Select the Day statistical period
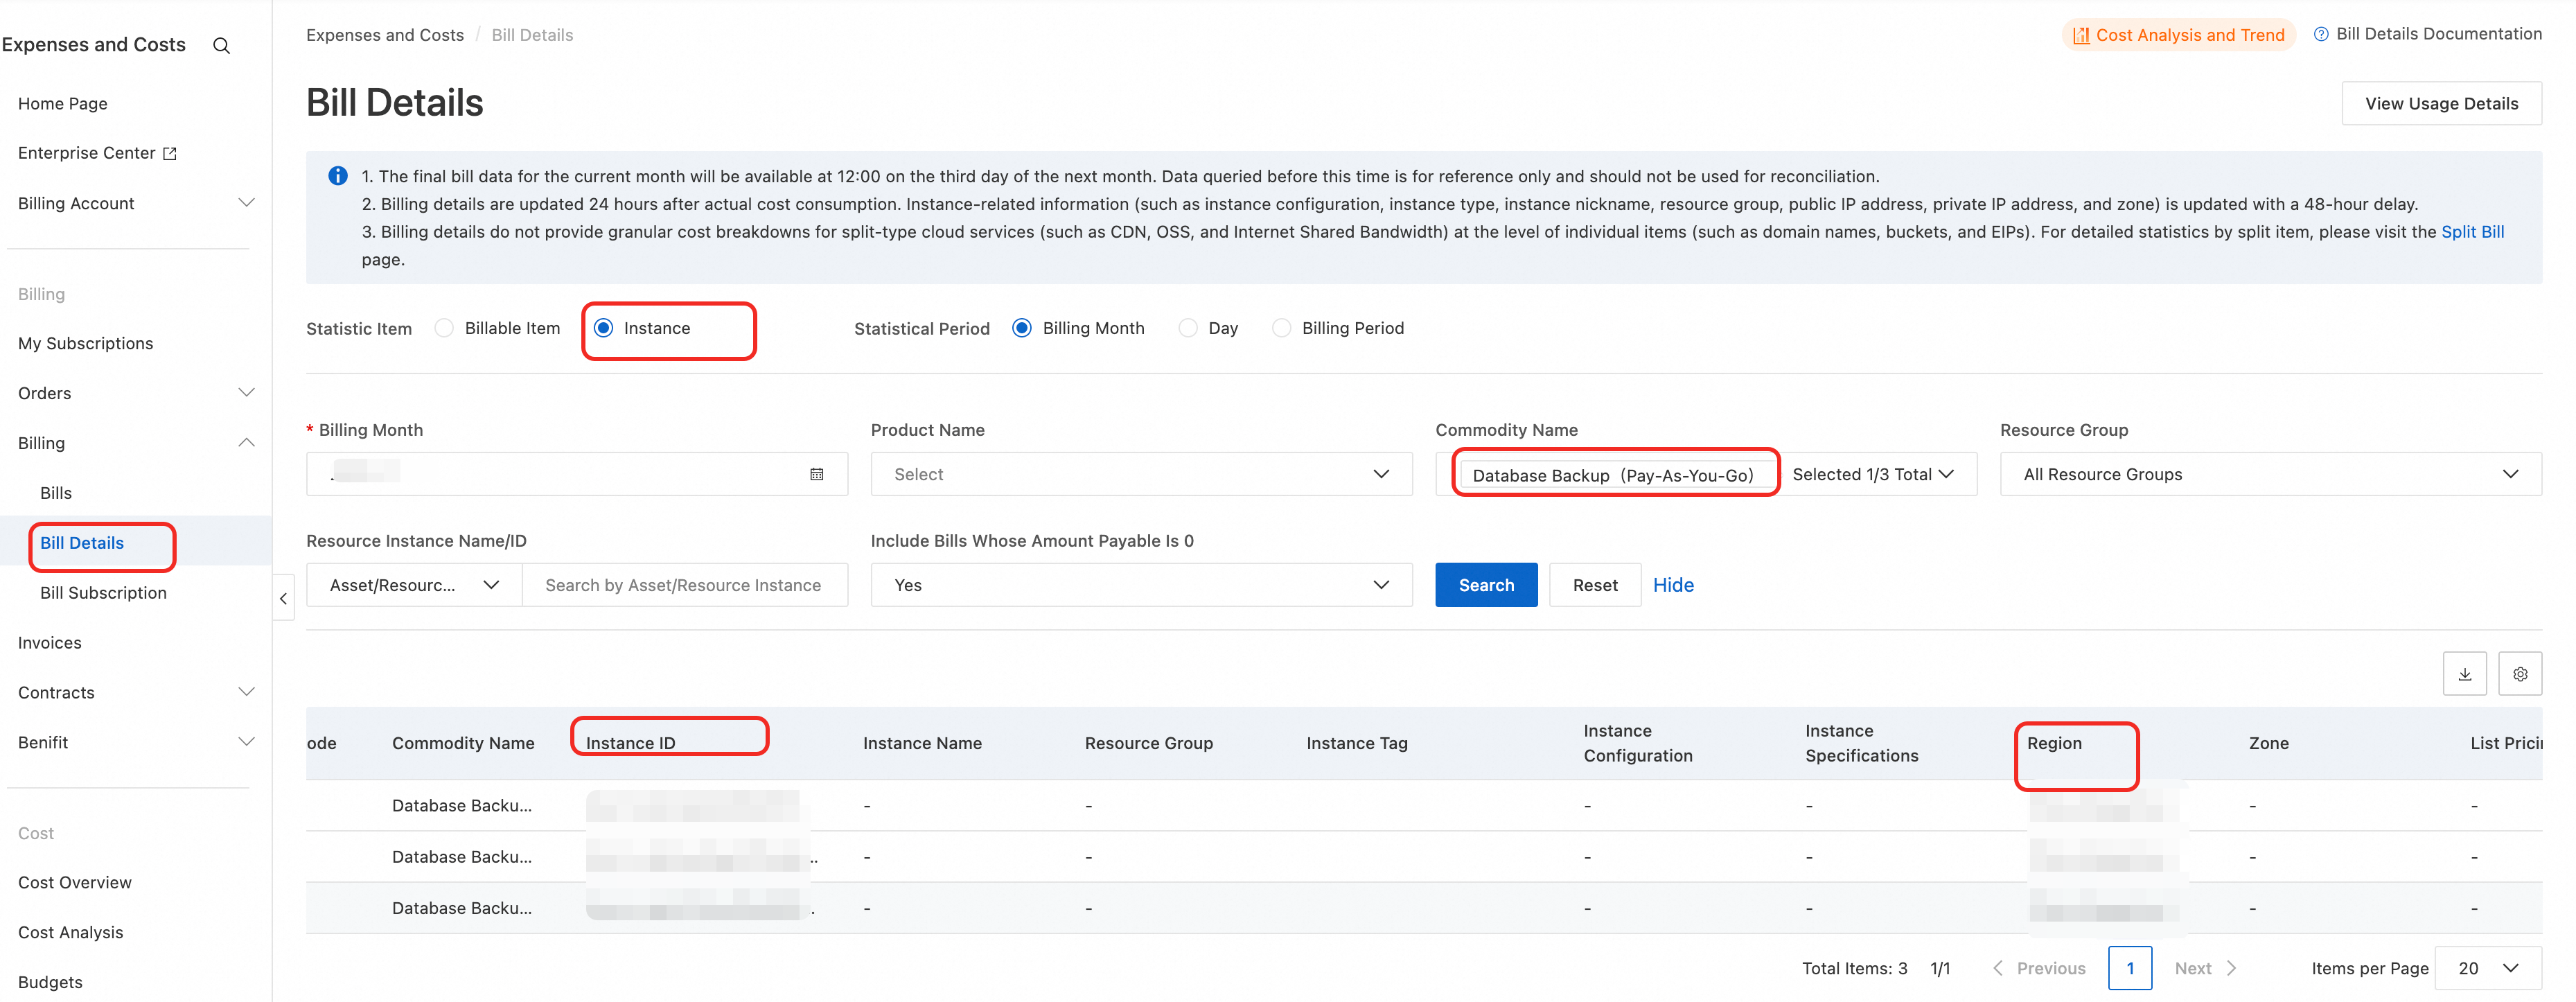 click(1188, 328)
